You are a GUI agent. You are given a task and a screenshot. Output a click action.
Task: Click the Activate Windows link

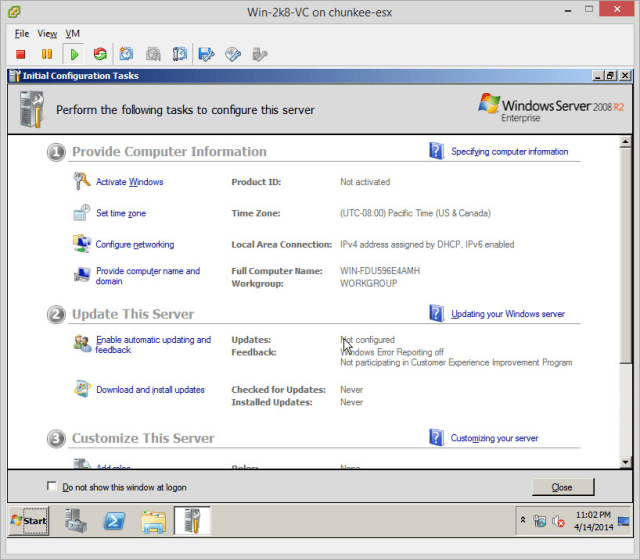tap(129, 182)
